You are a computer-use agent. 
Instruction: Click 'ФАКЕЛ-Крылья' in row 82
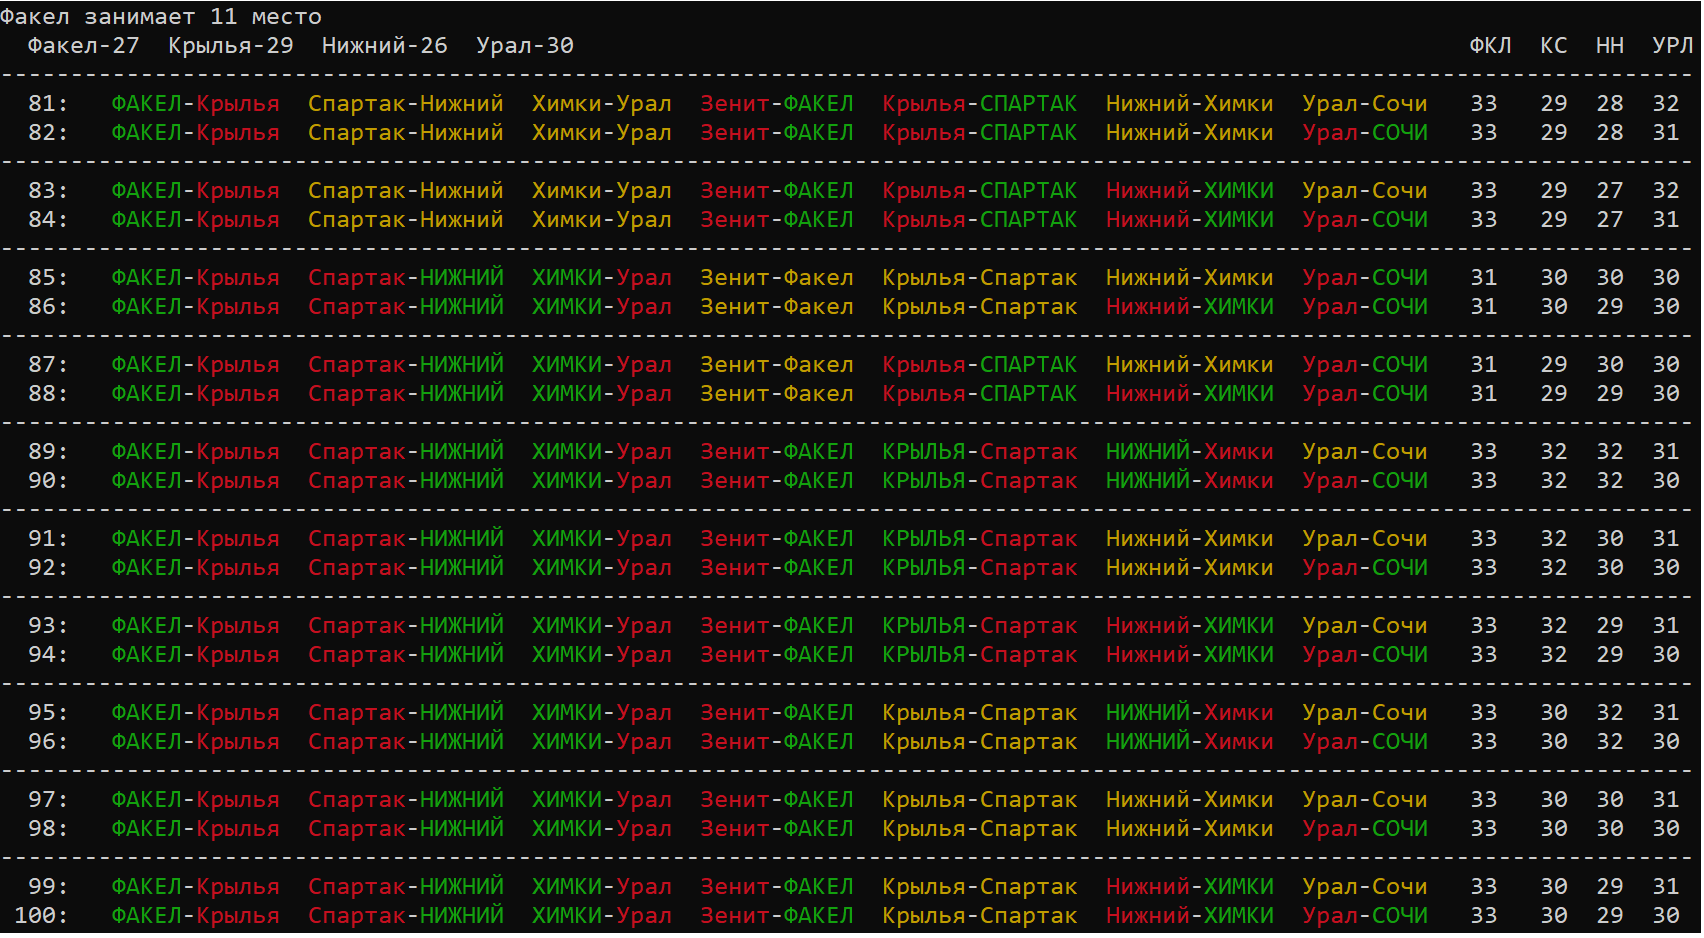tap(195, 133)
